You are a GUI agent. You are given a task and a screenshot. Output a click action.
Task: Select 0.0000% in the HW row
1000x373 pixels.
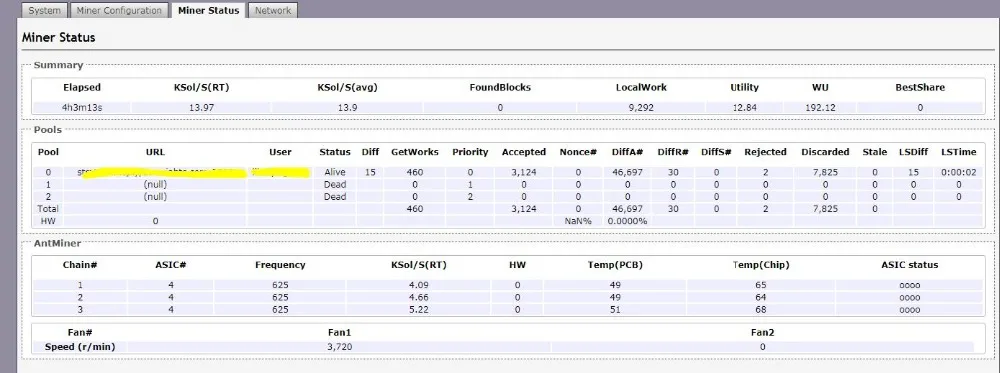pyautogui.click(x=627, y=221)
